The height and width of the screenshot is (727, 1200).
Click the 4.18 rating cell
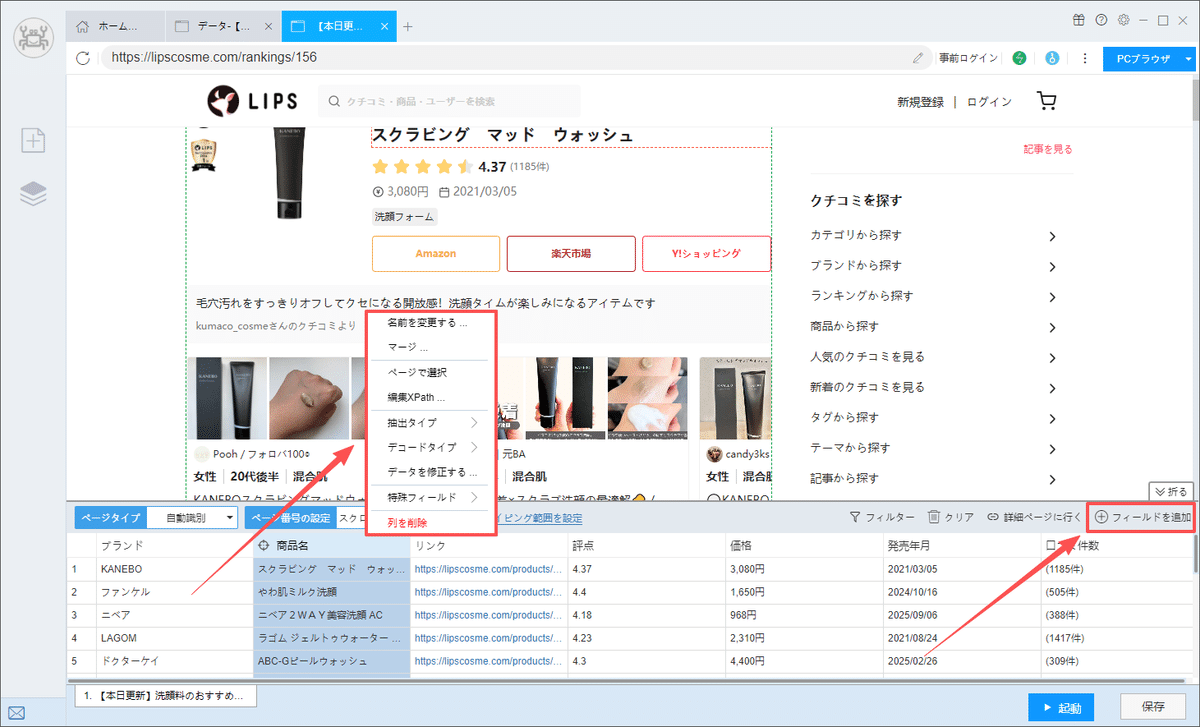coord(646,614)
